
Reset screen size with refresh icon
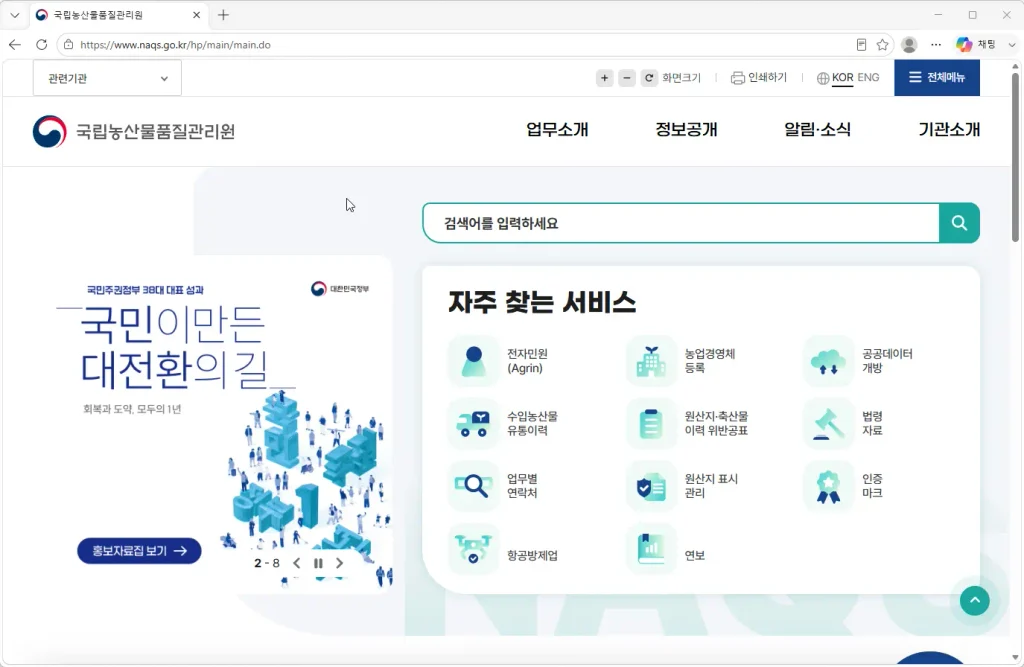click(649, 78)
